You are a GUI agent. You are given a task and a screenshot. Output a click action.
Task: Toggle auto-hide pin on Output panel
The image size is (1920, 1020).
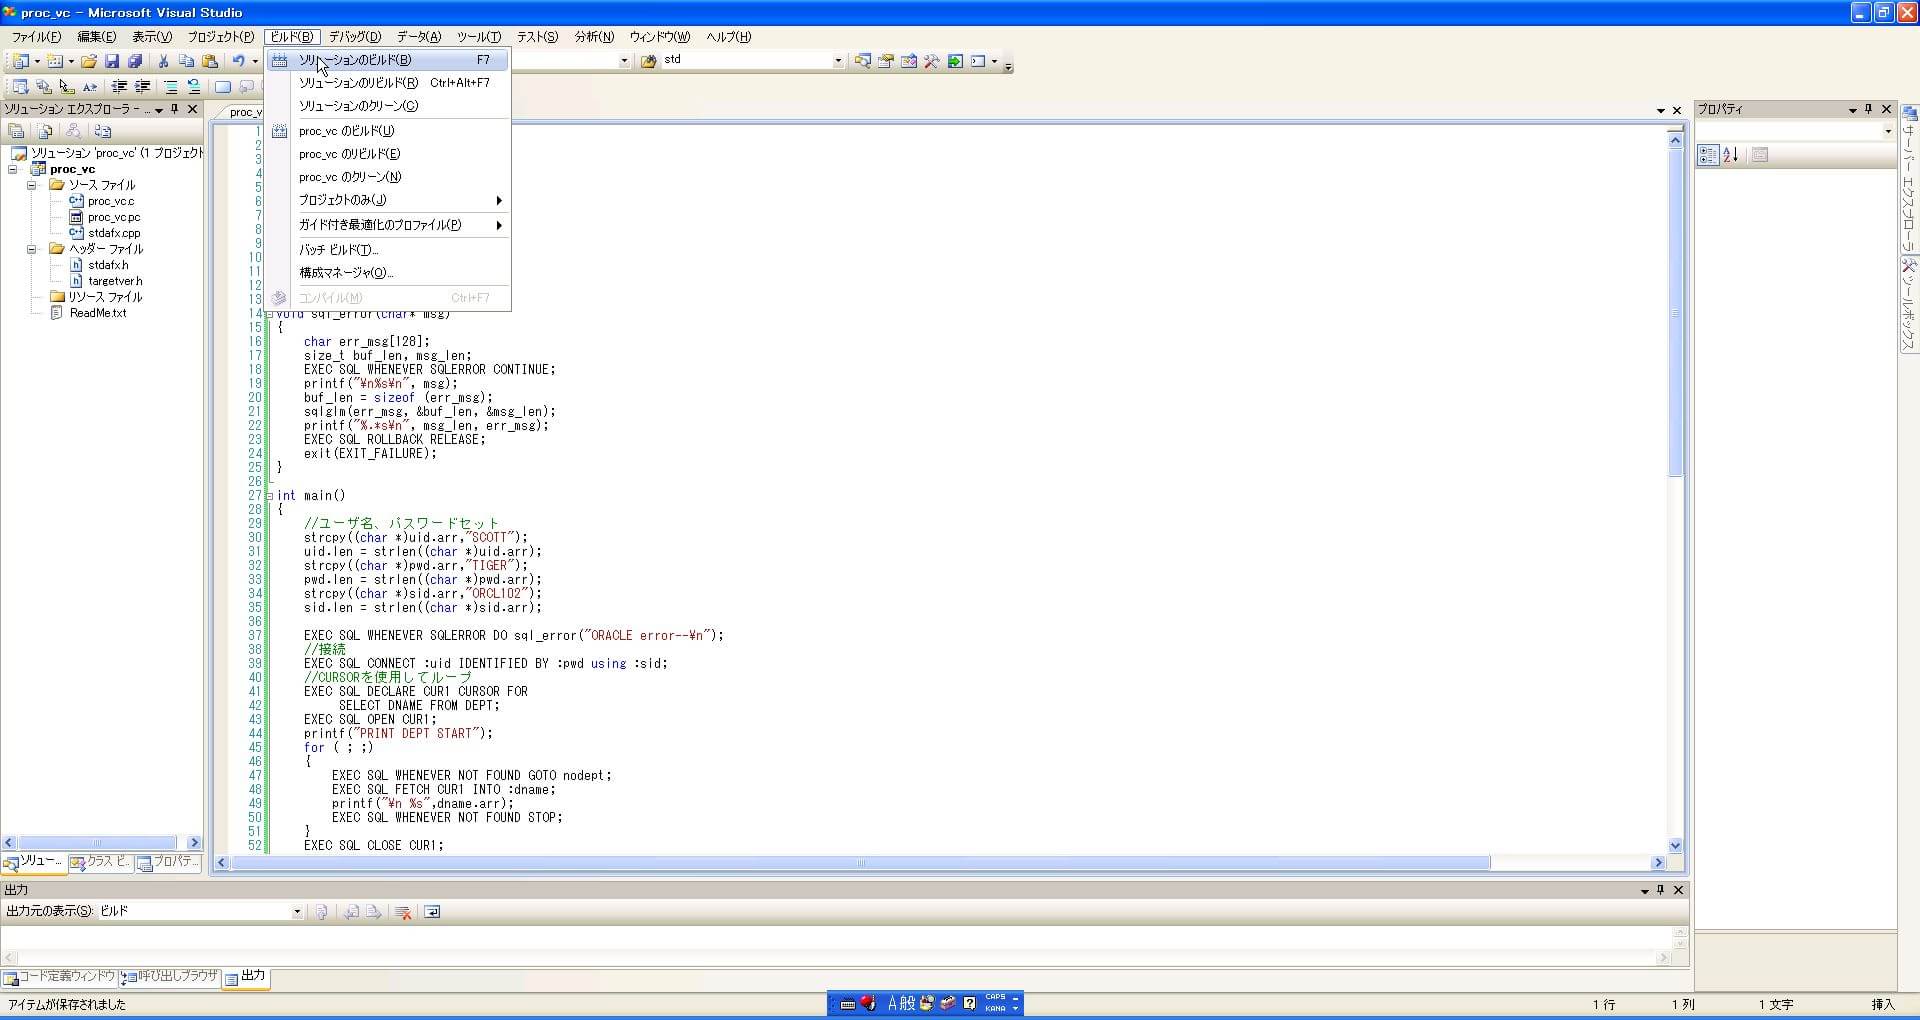coord(1661,890)
